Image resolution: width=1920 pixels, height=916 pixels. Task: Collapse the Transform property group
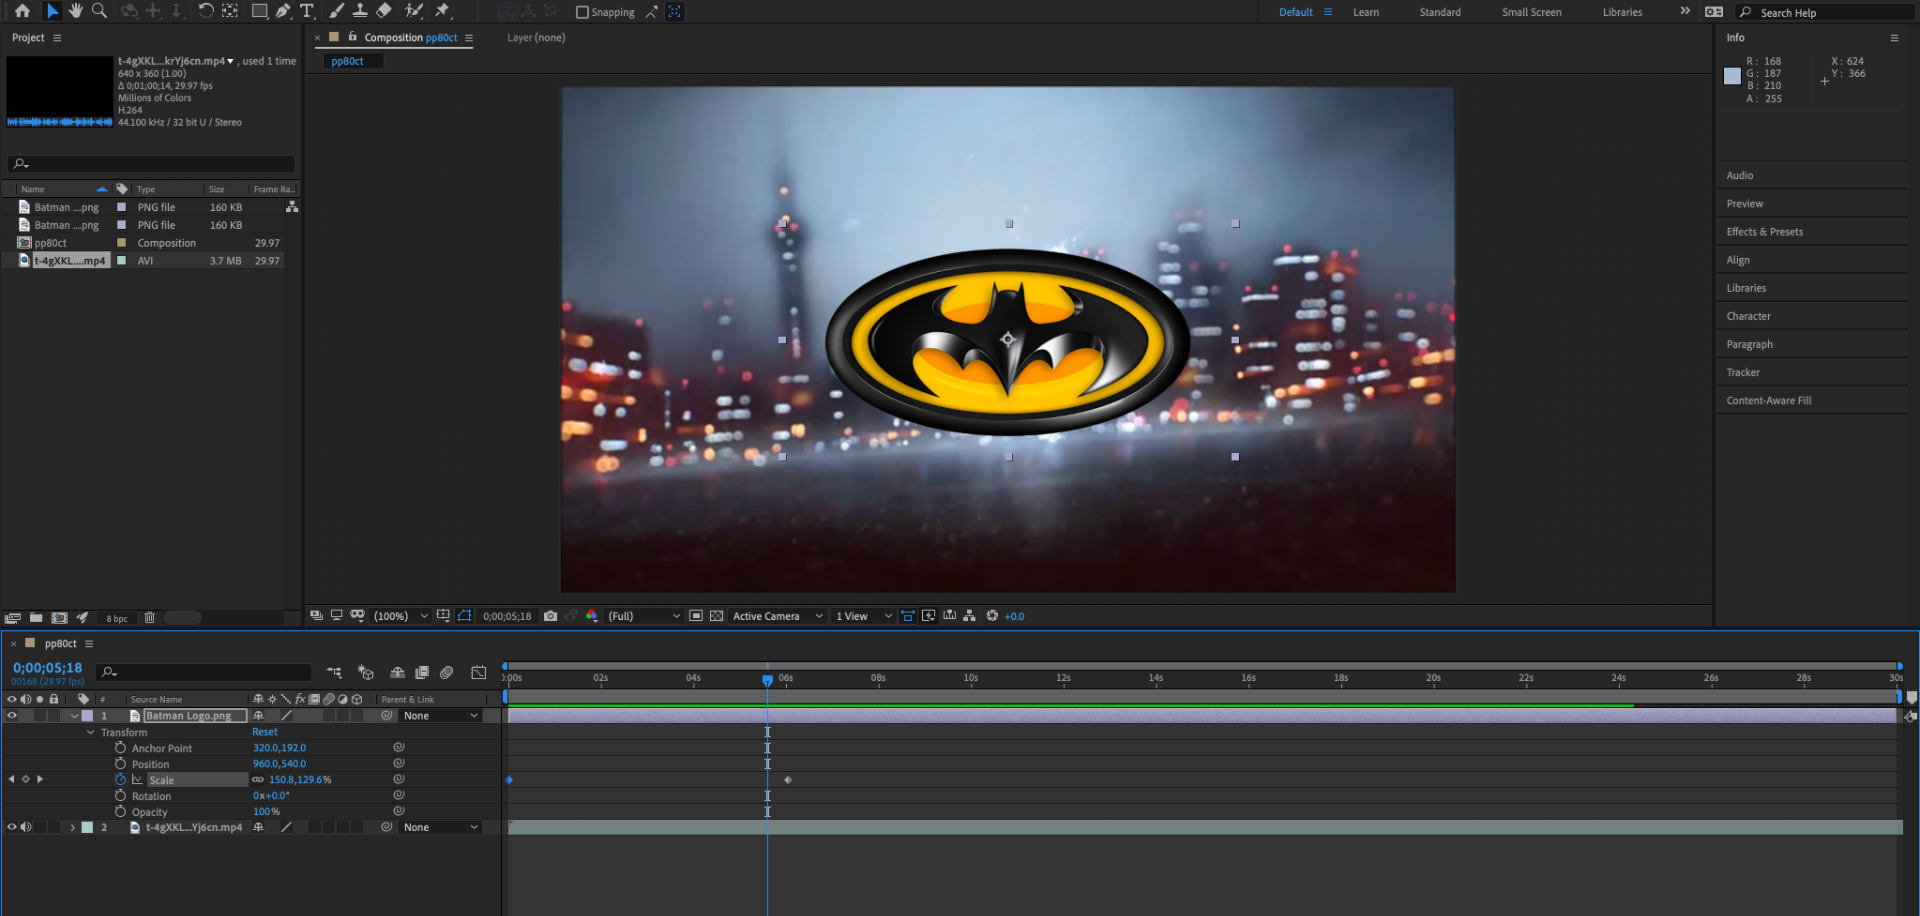(x=90, y=733)
